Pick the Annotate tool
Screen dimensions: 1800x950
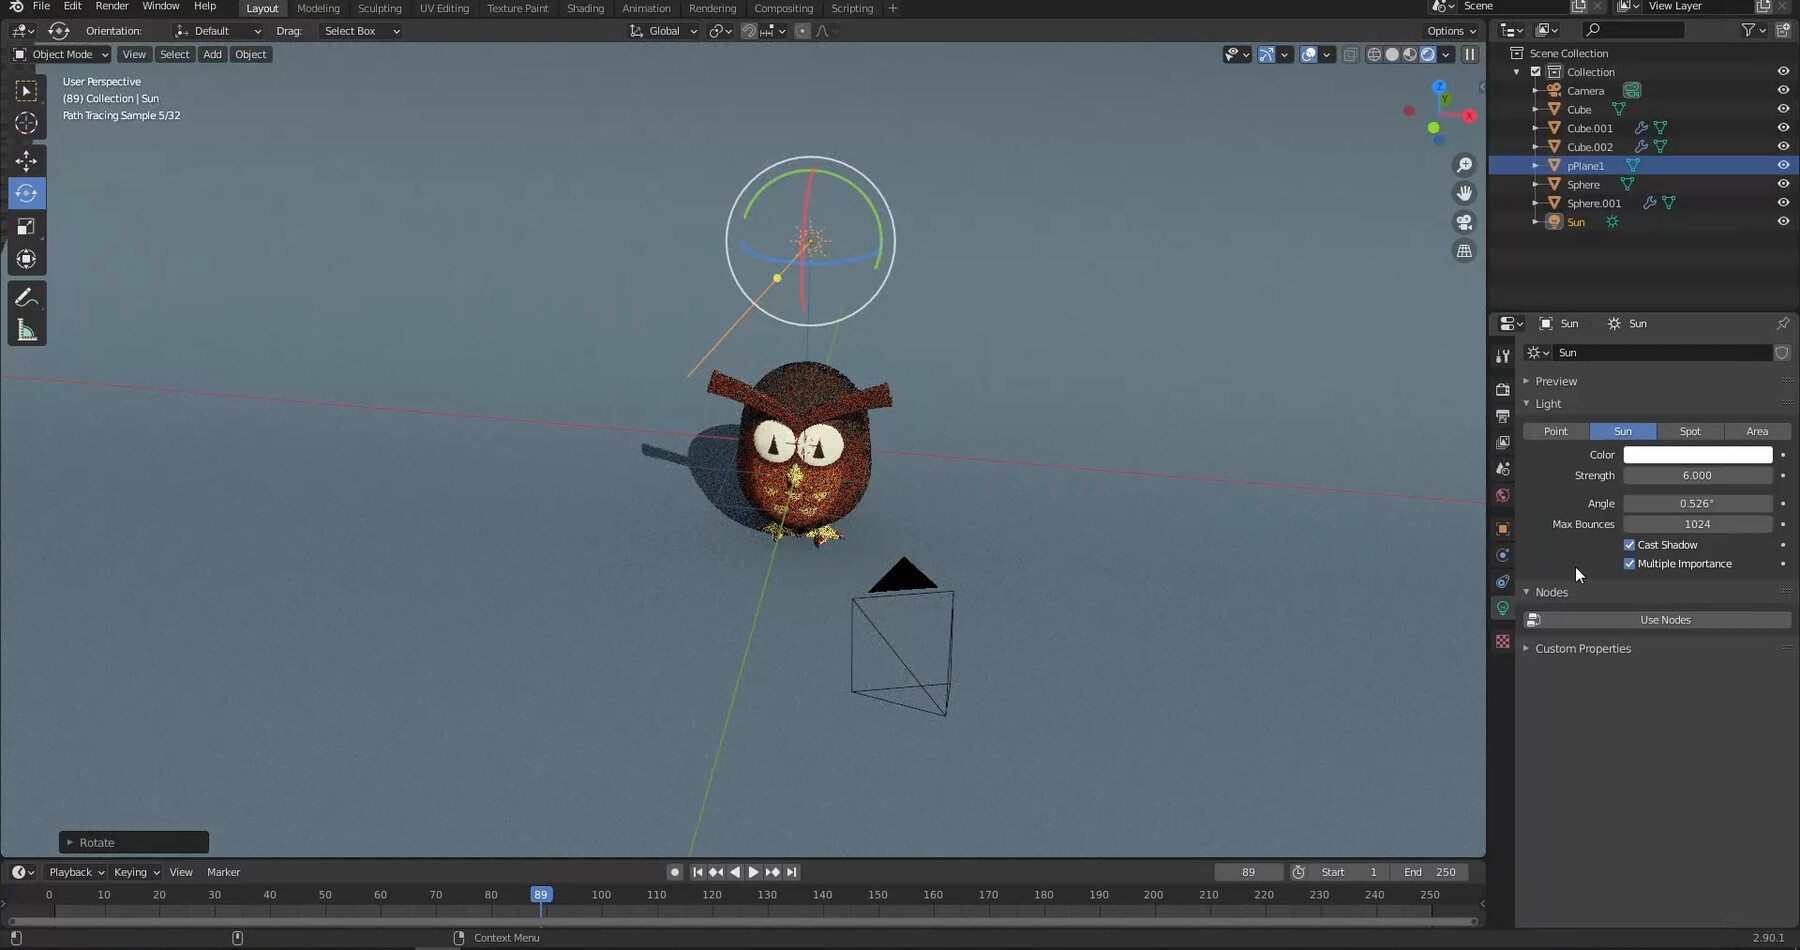pos(27,296)
